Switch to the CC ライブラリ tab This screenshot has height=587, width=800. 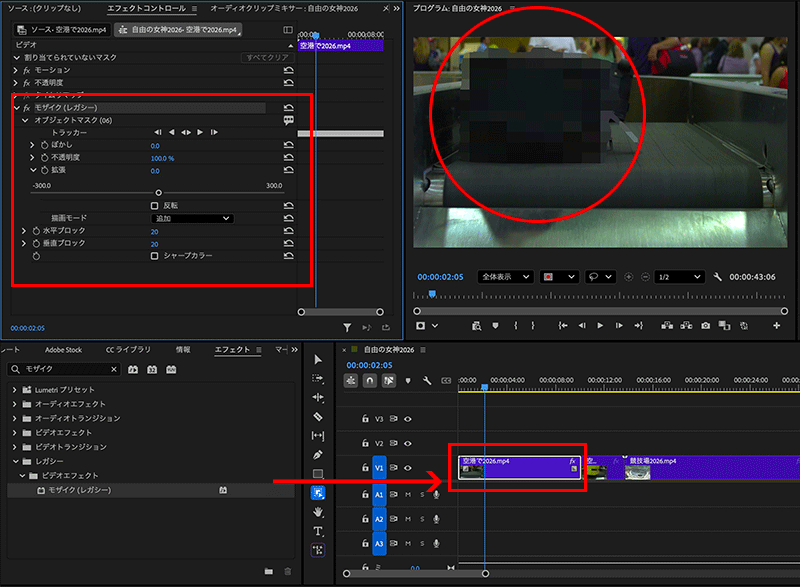click(129, 350)
